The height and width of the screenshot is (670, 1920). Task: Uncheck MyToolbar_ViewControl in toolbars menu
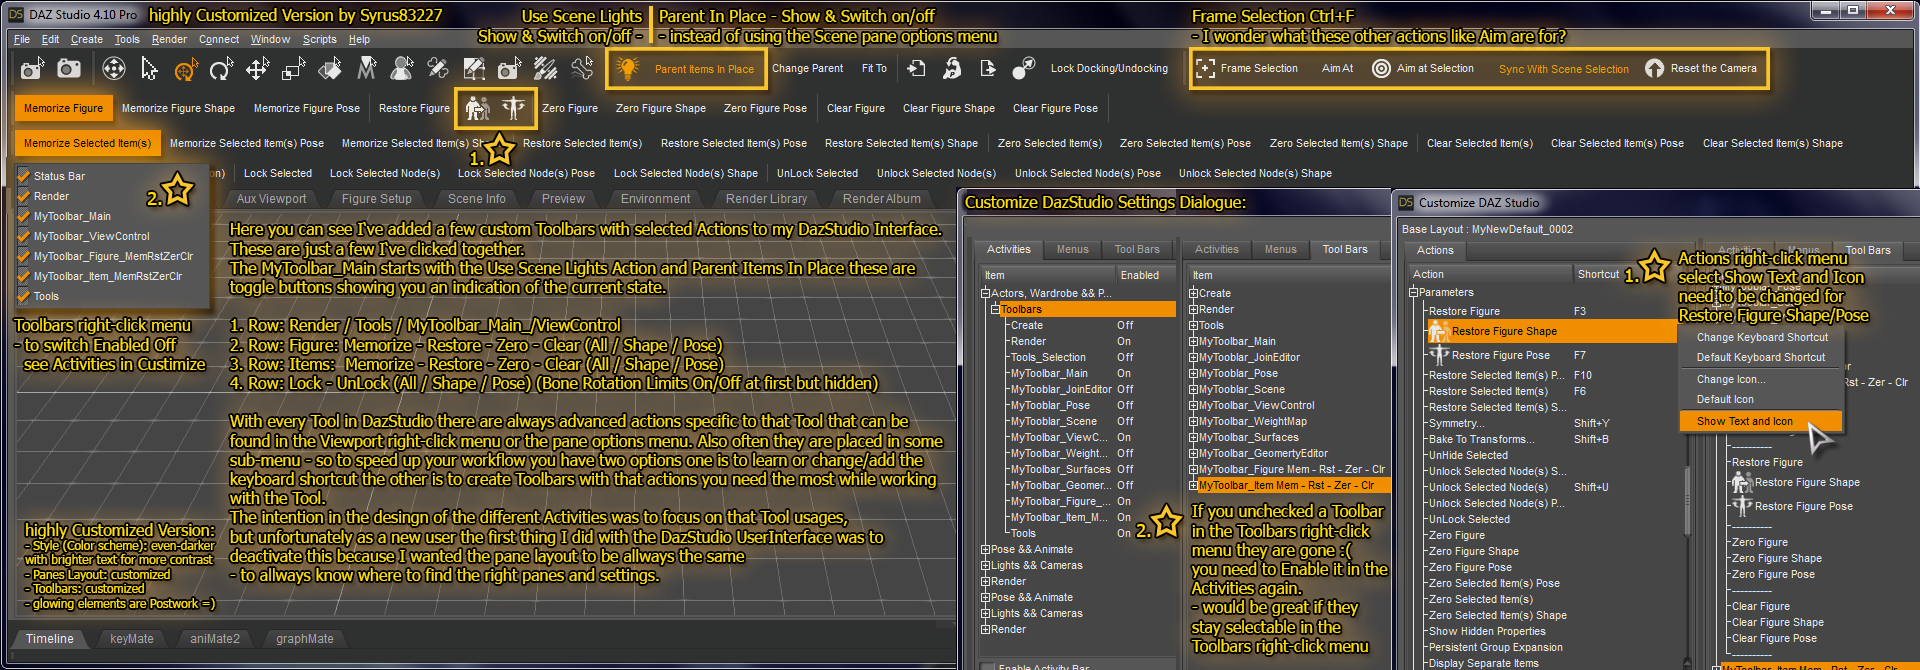24,236
